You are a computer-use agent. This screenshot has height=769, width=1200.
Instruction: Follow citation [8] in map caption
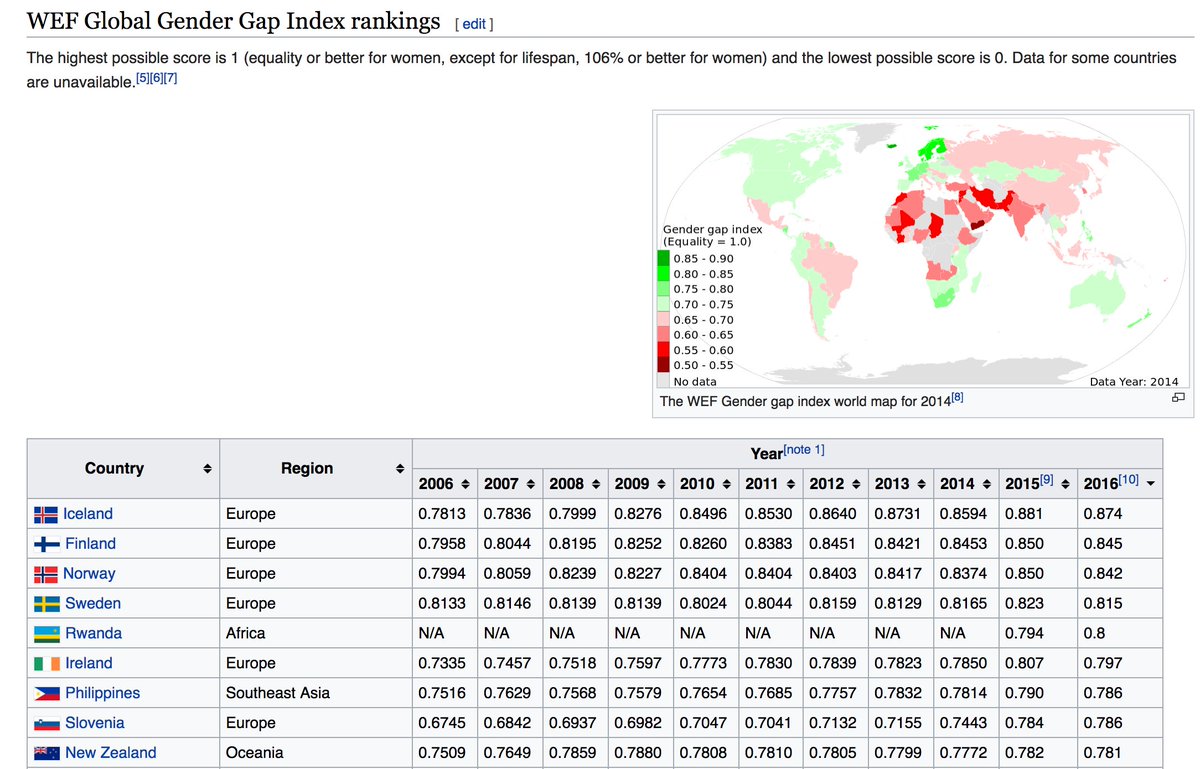[x=957, y=397]
